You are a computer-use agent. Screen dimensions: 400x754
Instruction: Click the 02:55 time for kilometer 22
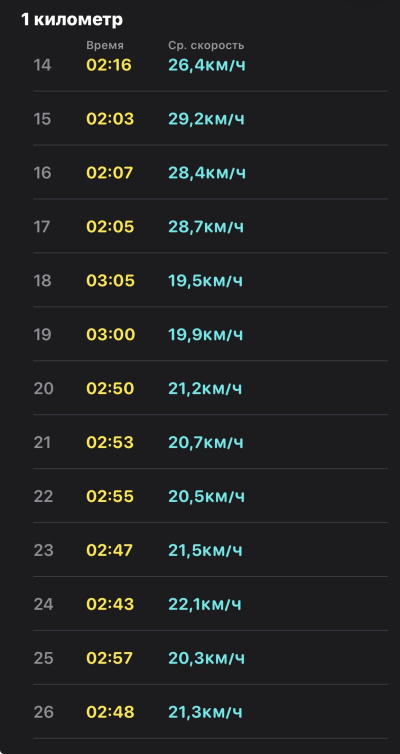point(110,496)
